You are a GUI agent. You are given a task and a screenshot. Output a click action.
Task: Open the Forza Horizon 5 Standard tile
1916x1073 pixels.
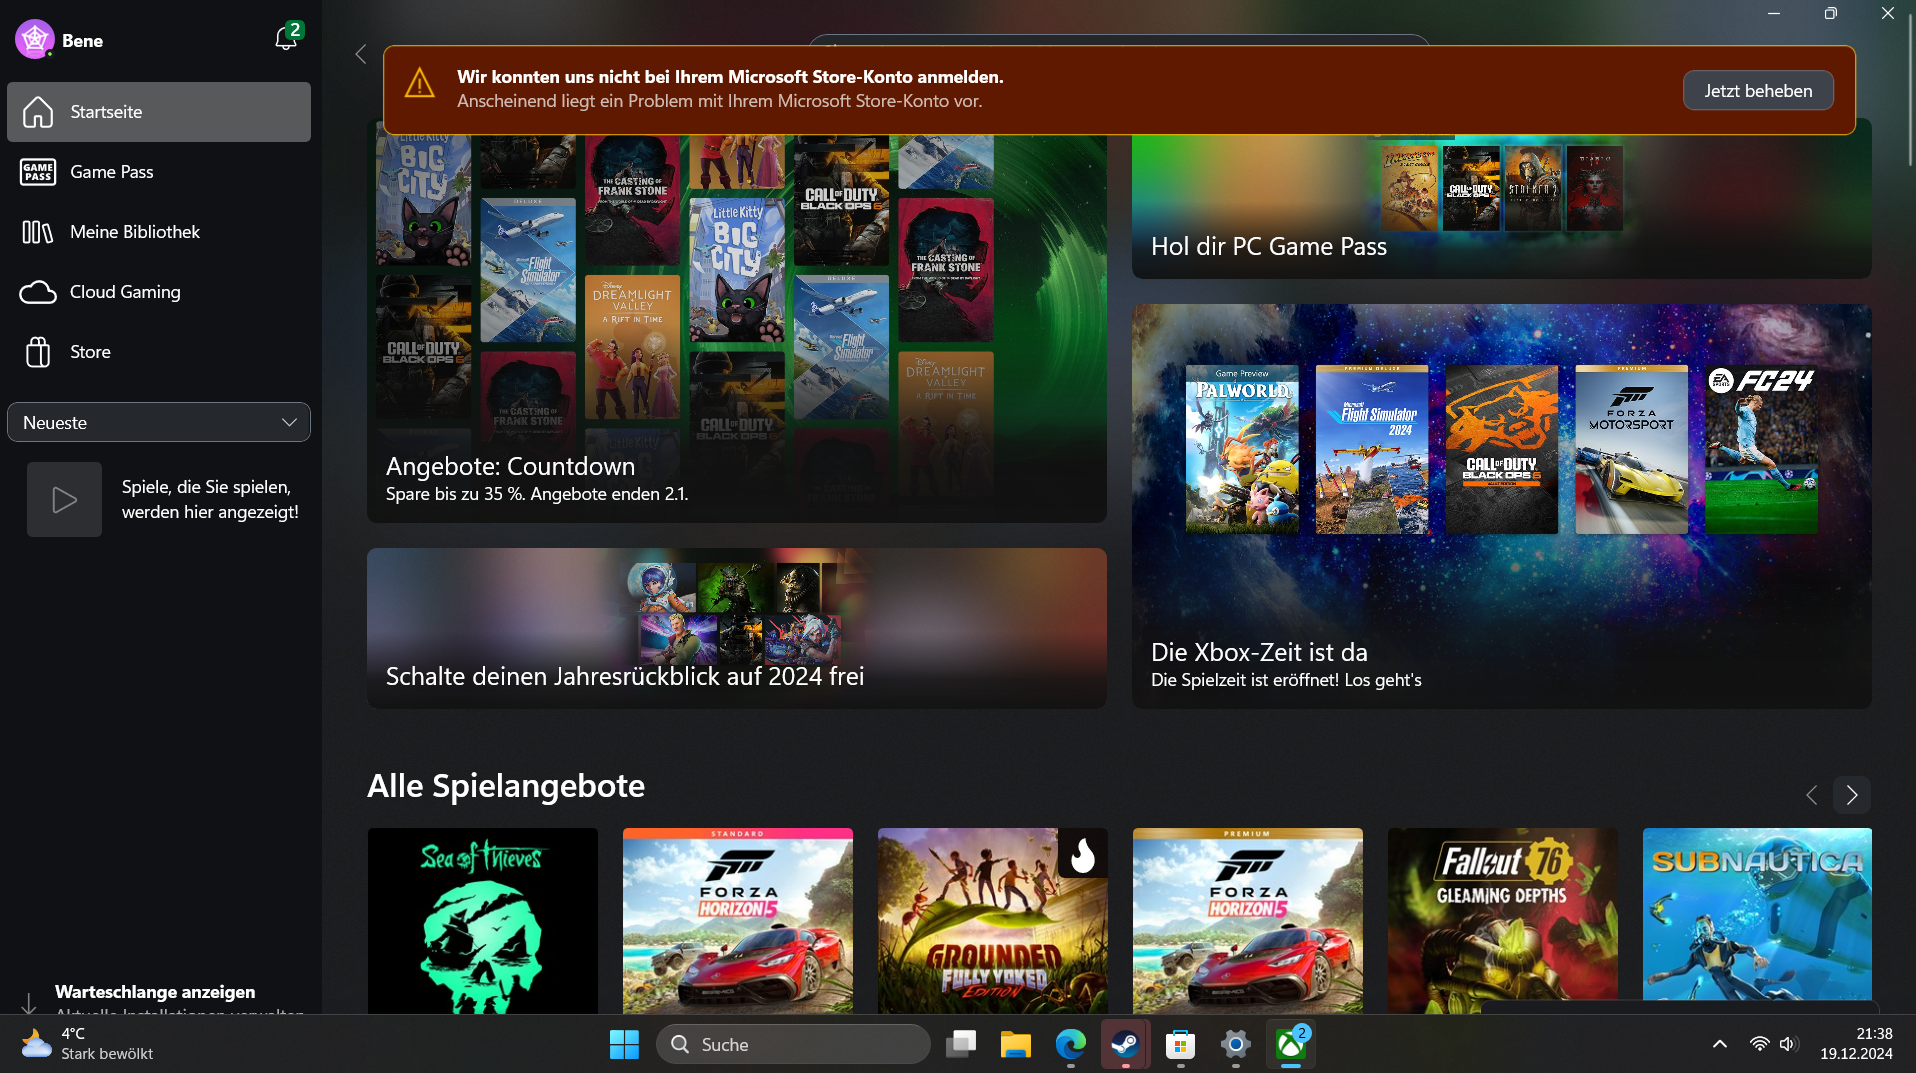pos(738,921)
